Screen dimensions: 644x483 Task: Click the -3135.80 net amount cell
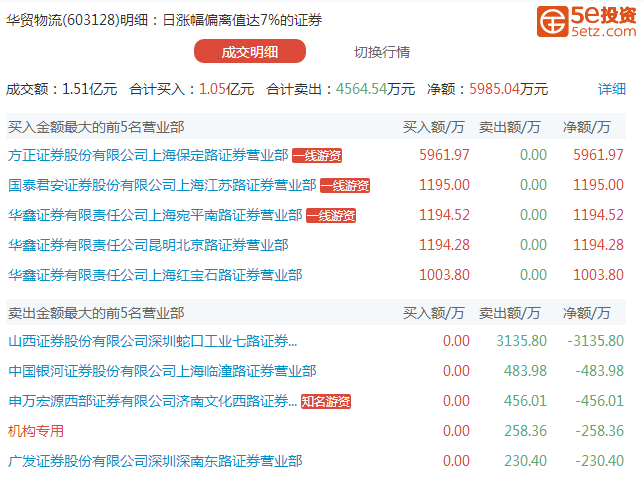(596, 341)
